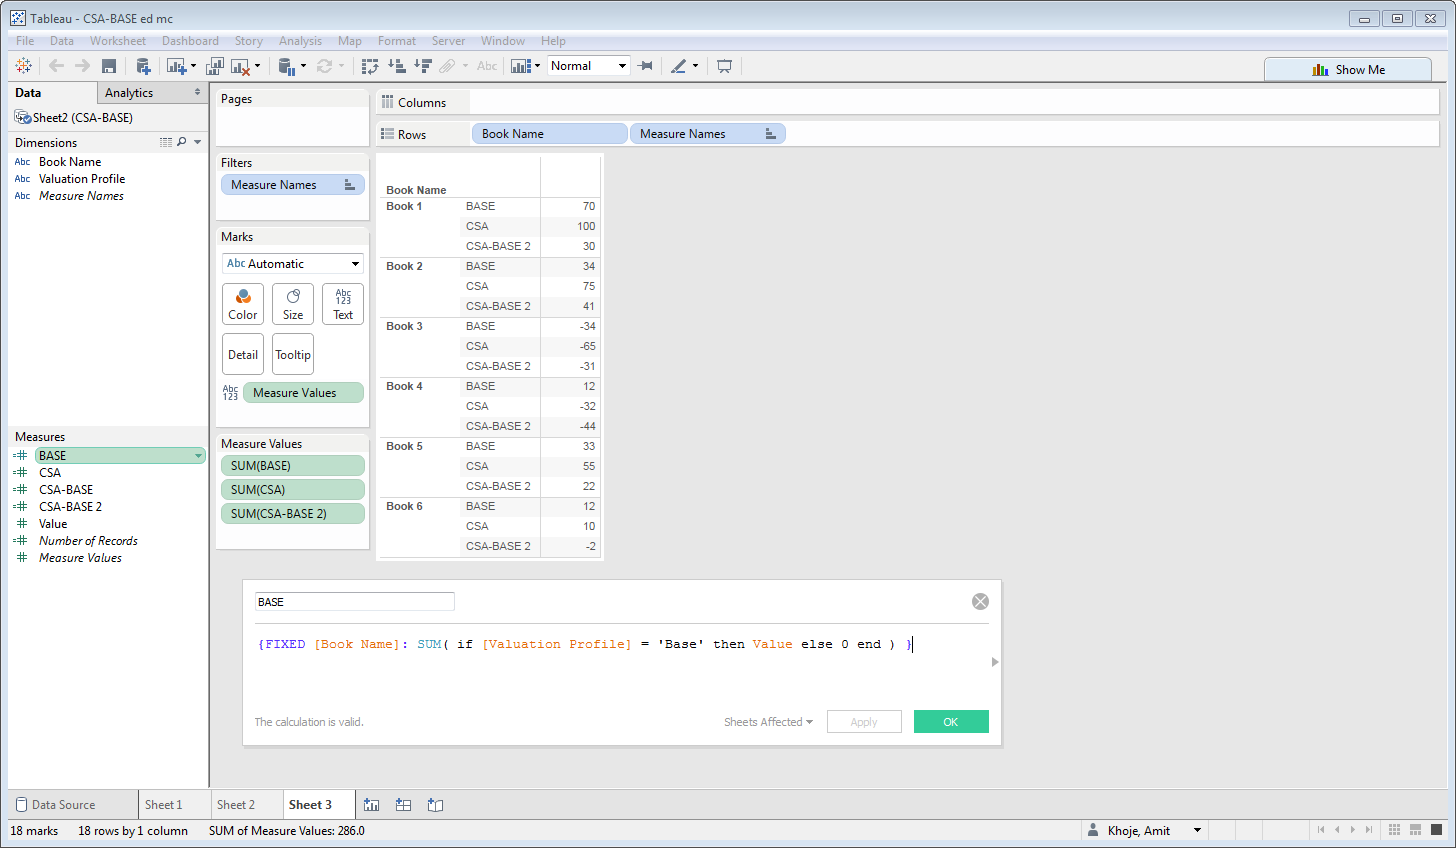The height and width of the screenshot is (848, 1456).
Task: Click the Undo arrow in the toolbar
Action: pyautogui.click(x=57, y=65)
